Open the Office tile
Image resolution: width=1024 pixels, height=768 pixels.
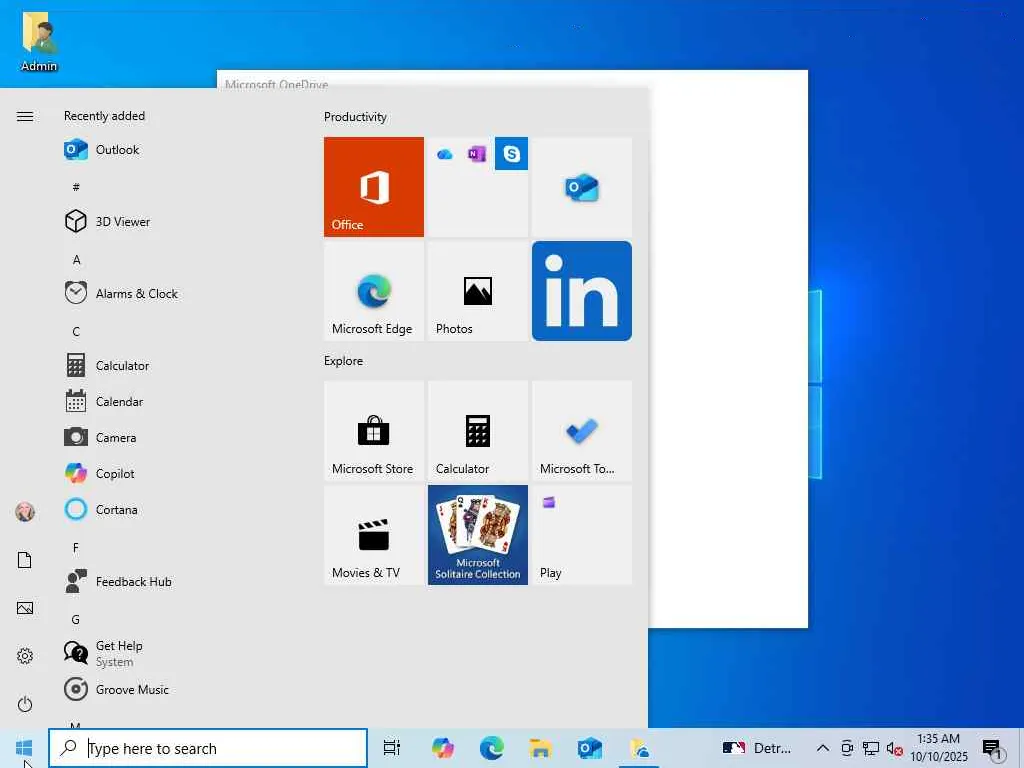(374, 187)
